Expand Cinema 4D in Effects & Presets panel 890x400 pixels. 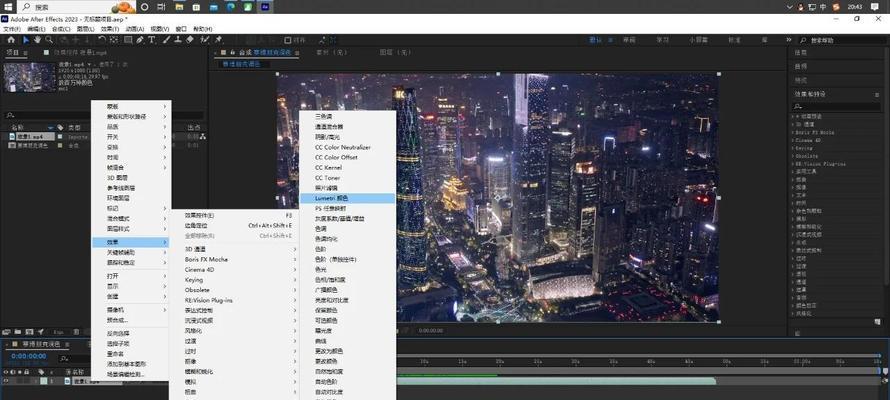[793, 140]
